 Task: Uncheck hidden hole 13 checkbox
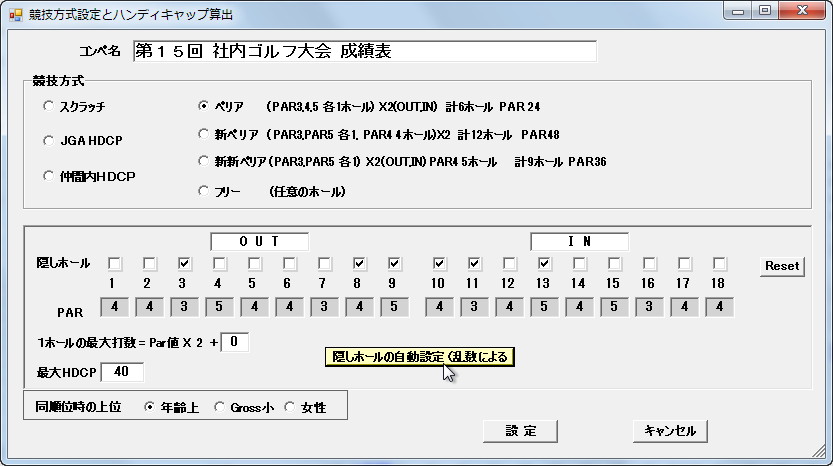tap(543, 264)
